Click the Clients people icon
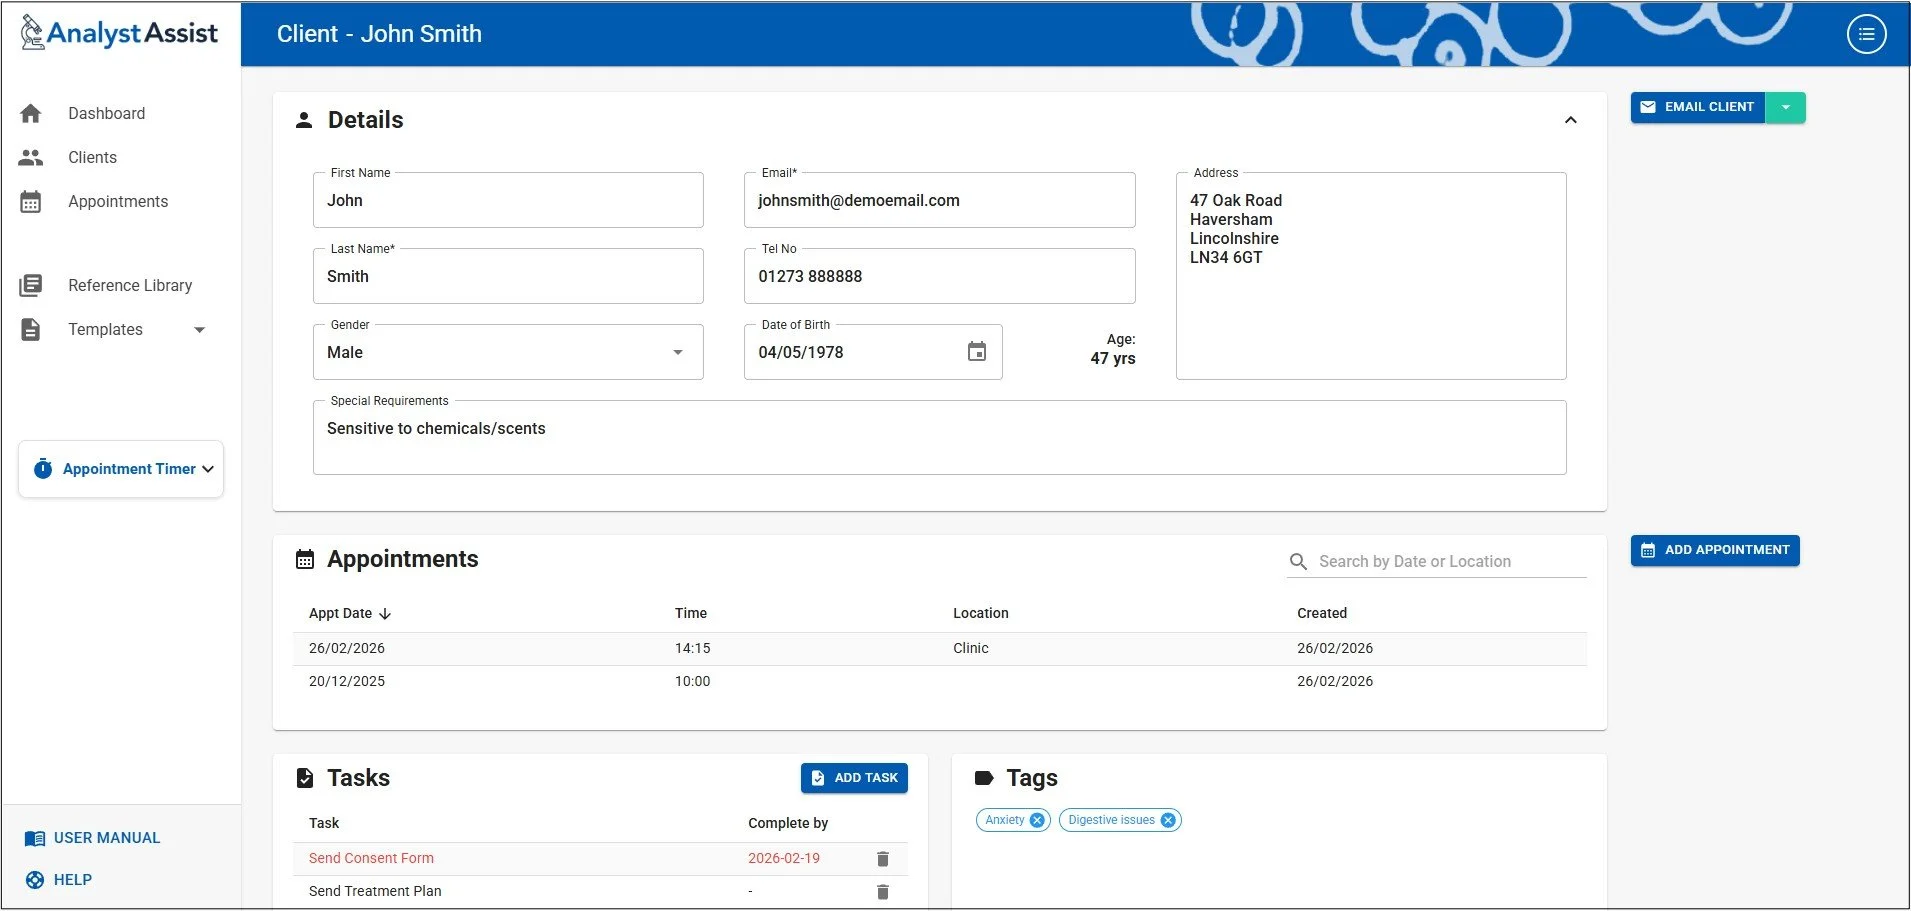 click(31, 157)
